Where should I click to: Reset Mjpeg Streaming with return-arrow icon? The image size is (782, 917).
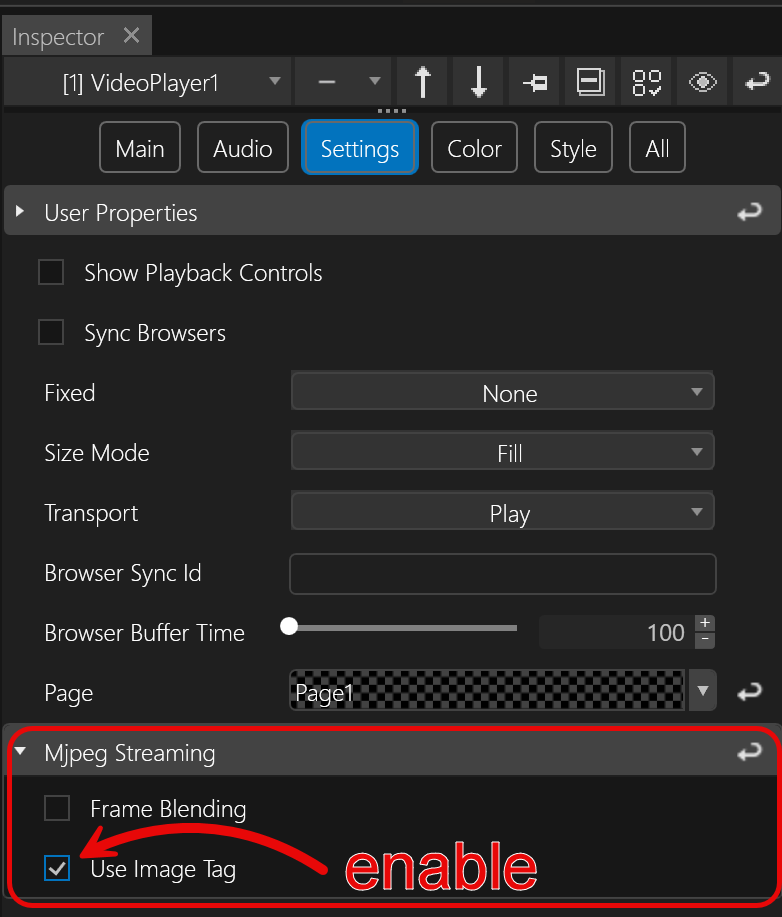(x=749, y=751)
